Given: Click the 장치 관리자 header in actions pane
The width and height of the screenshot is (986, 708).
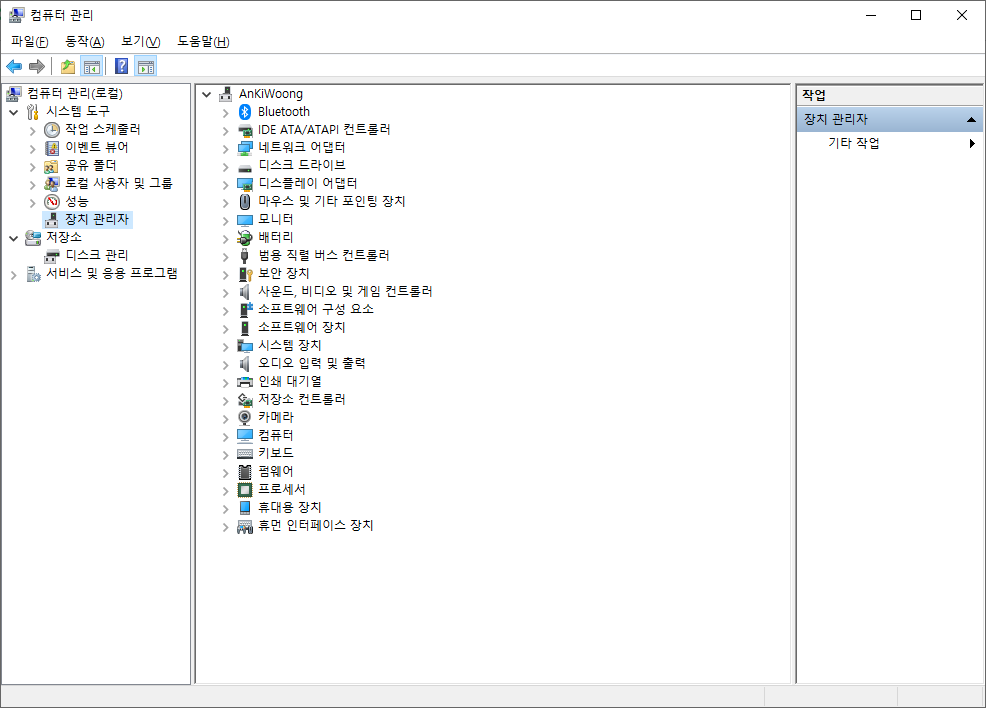Looking at the screenshot, I should pos(890,119).
